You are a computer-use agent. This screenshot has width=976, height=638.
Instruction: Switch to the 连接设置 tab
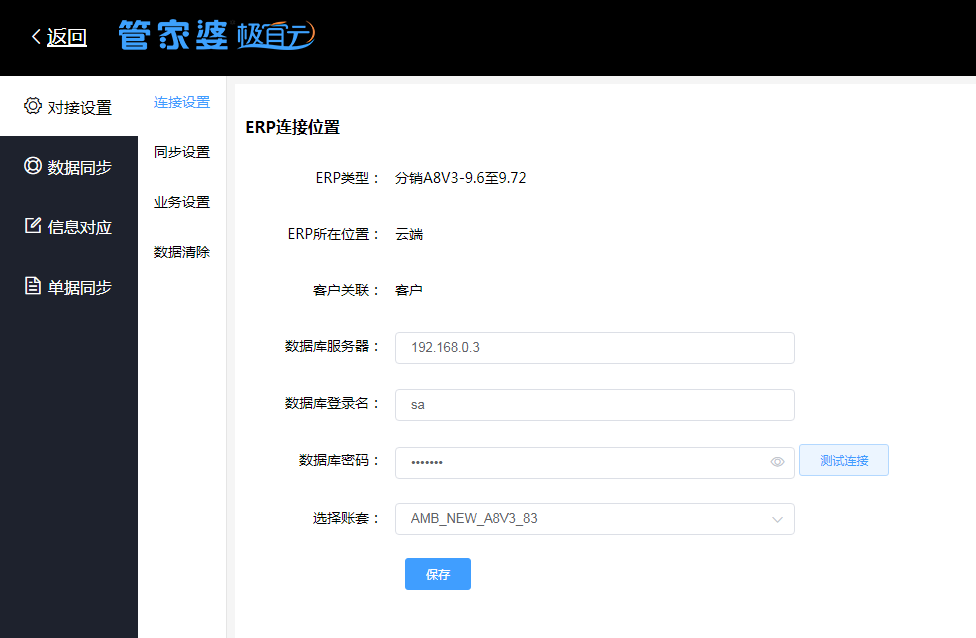coord(182,102)
